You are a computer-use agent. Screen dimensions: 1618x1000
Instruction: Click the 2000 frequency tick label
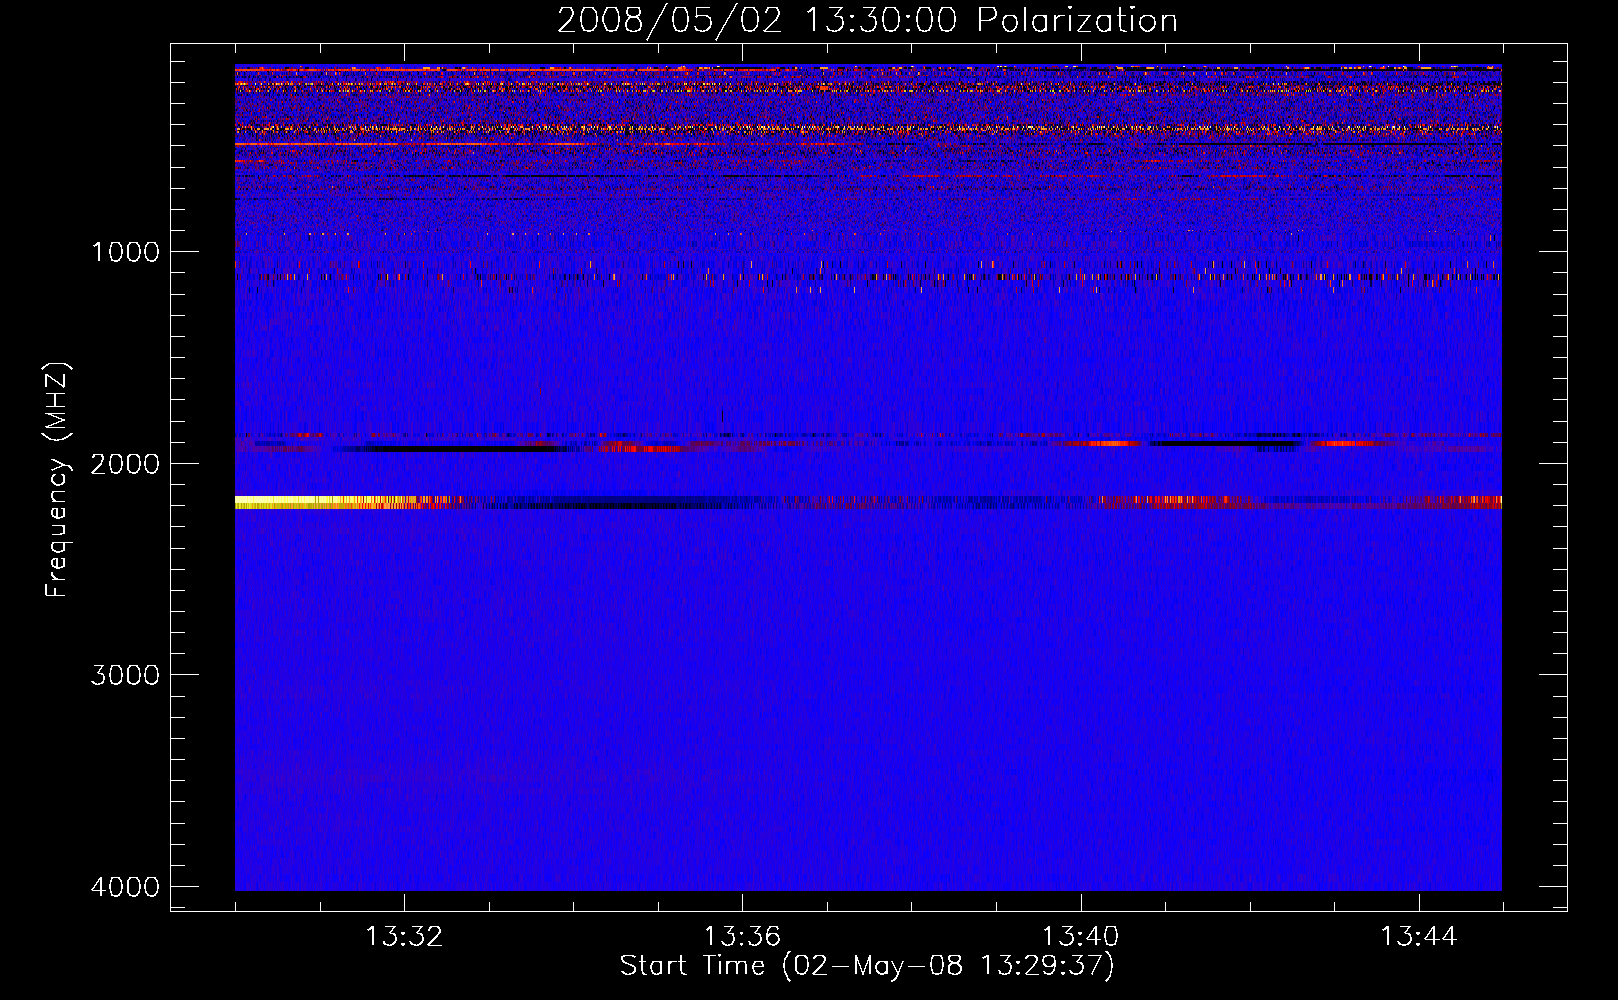(125, 464)
